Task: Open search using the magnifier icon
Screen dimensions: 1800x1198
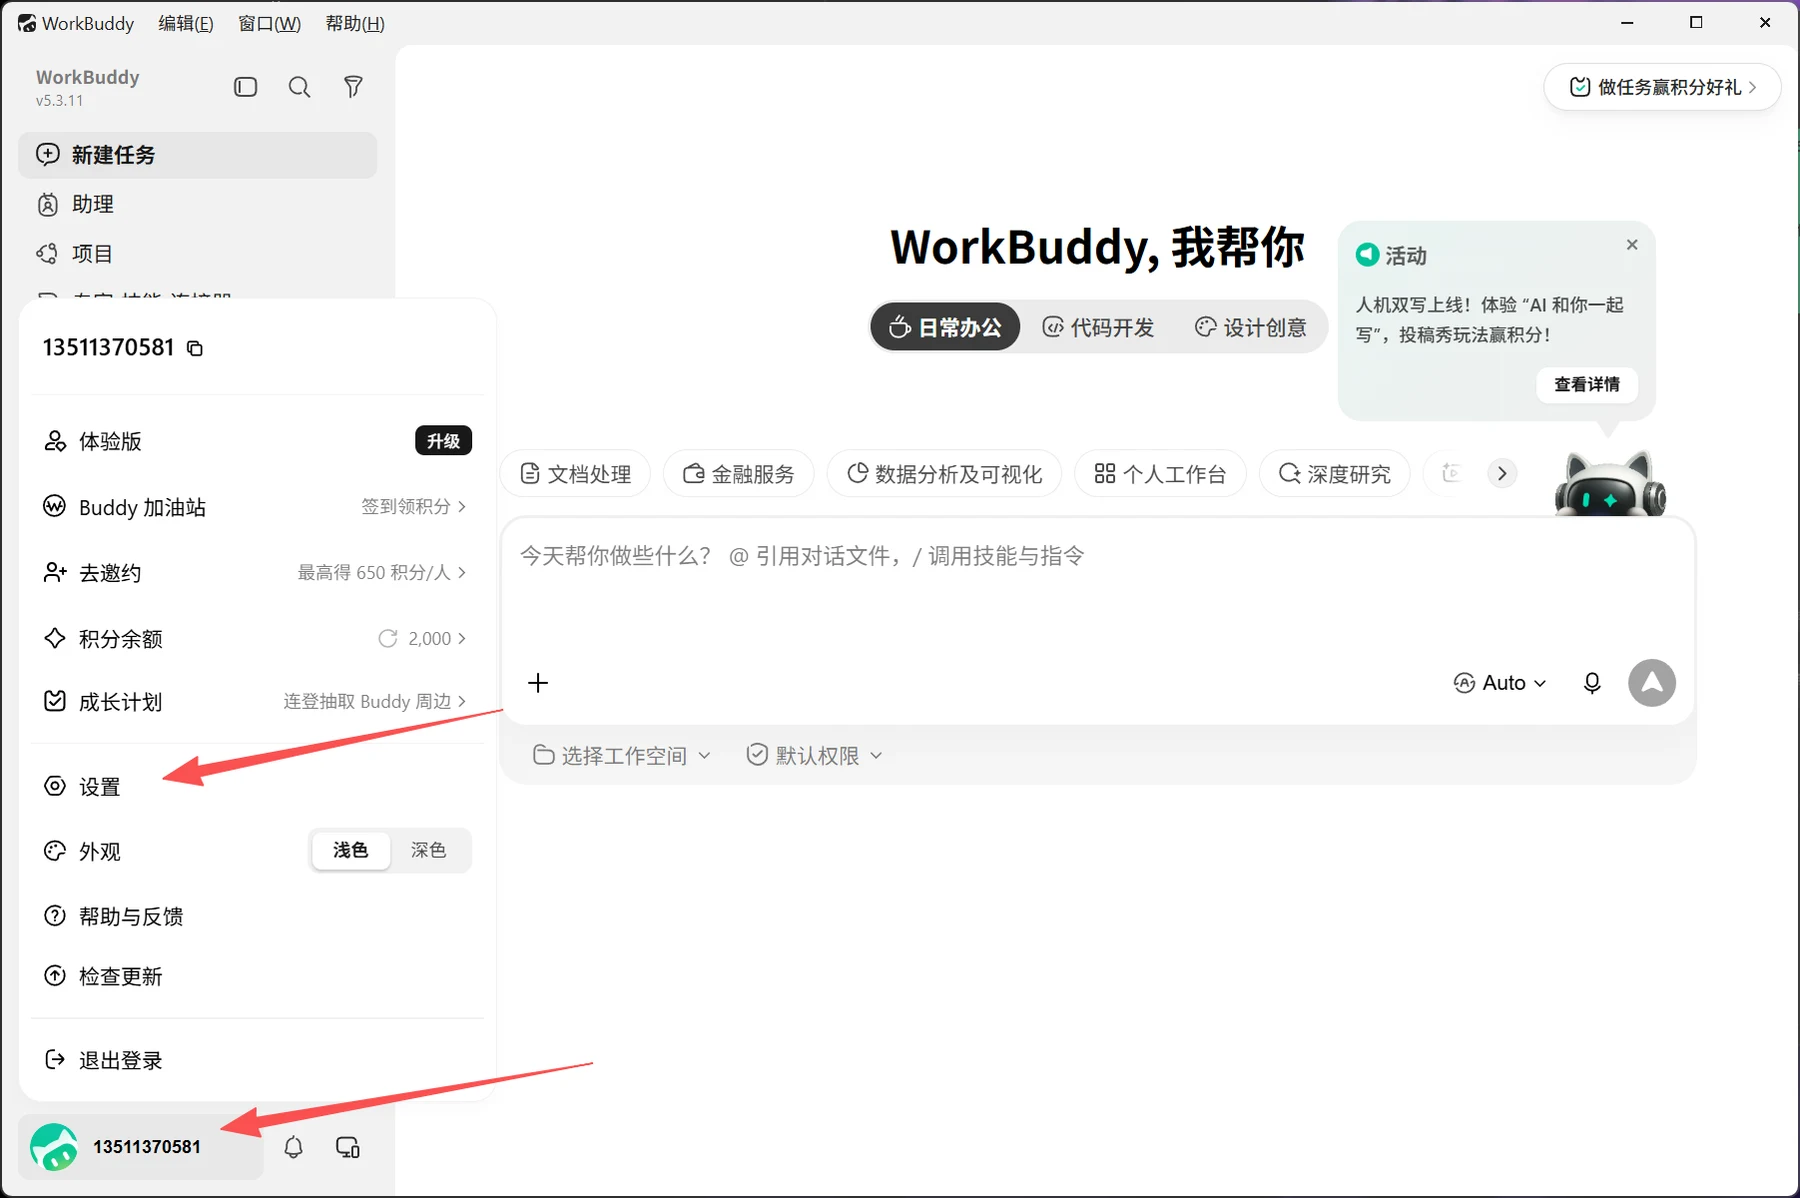Action: 299,87
